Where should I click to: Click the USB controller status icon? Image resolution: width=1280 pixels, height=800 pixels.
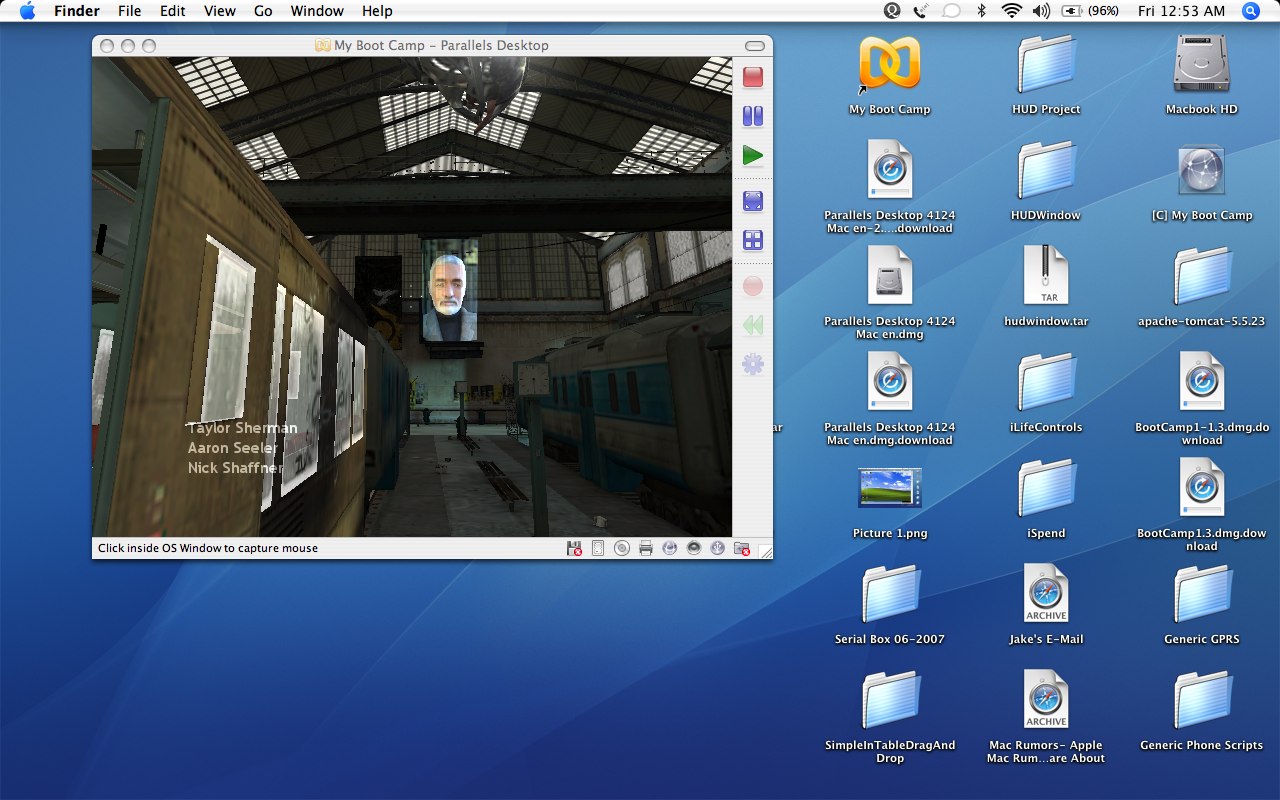pos(717,548)
